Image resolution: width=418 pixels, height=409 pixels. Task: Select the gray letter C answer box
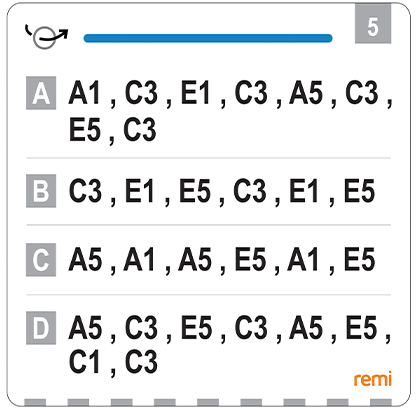coord(41,260)
